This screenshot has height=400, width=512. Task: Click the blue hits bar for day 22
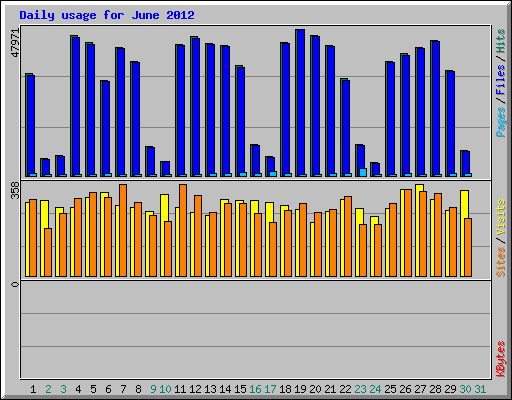coord(346,128)
